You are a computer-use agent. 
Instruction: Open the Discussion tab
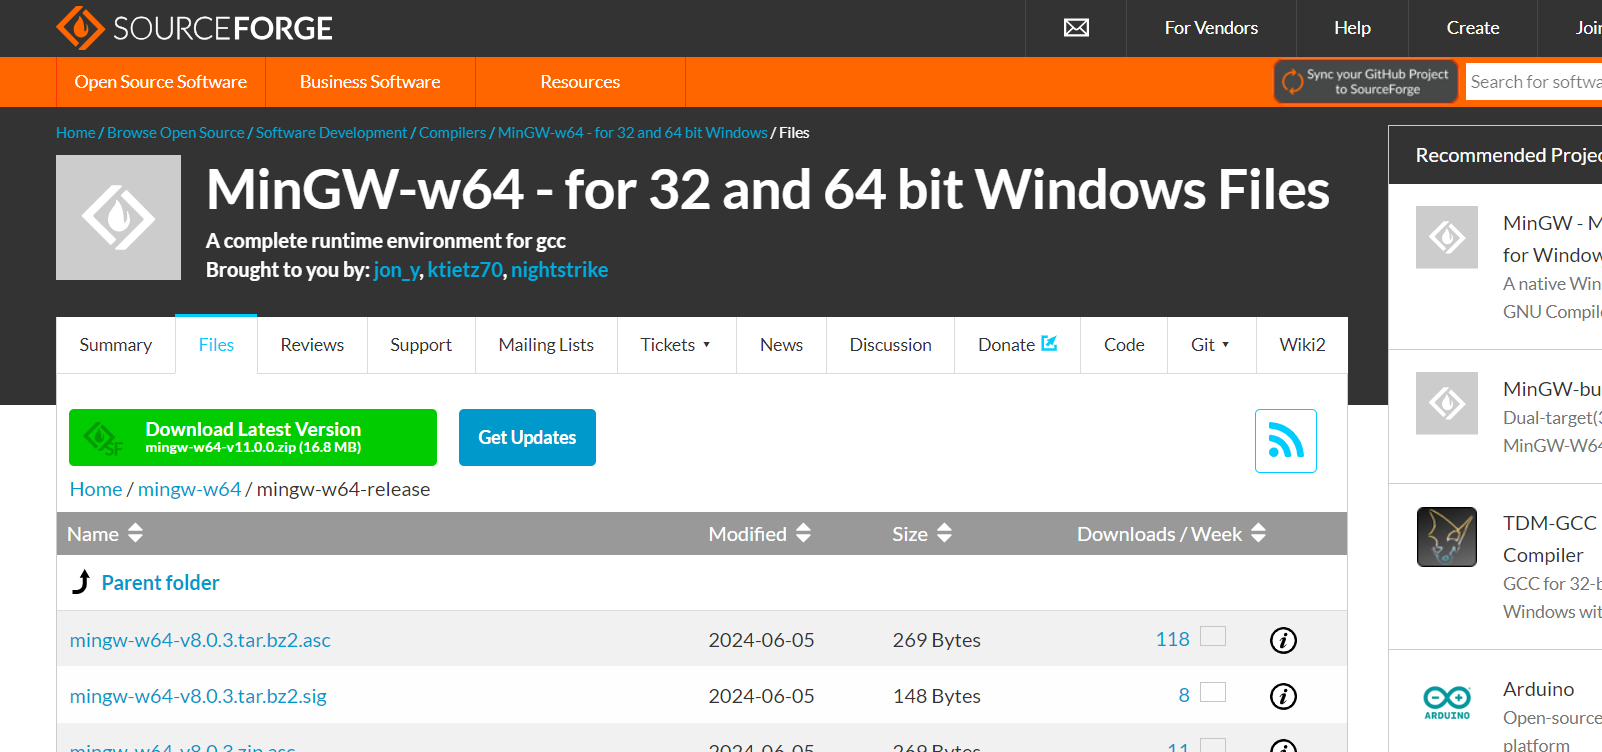(x=891, y=345)
